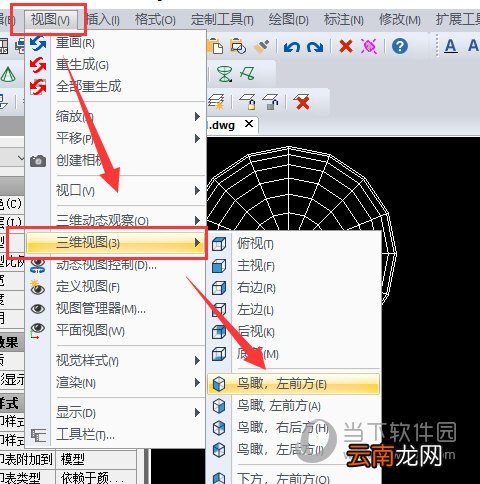This screenshot has height=484, width=480.
Task: Click the 鸟瞰，右后方(H) isometric cube icon
Action: coord(219,428)
